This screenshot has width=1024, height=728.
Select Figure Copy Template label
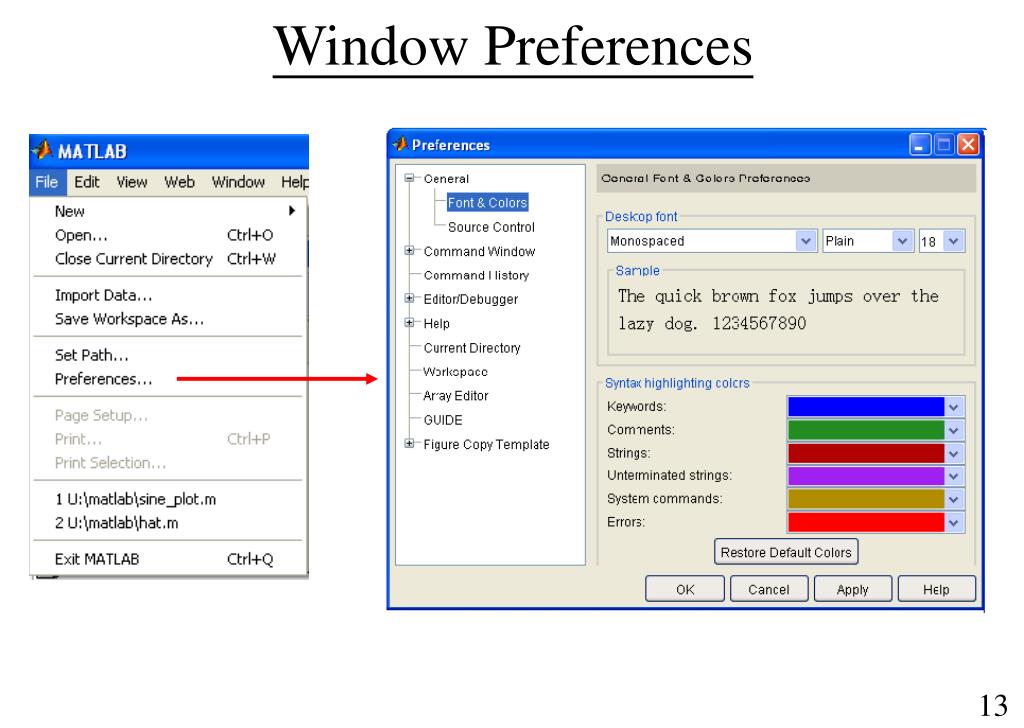486,445
